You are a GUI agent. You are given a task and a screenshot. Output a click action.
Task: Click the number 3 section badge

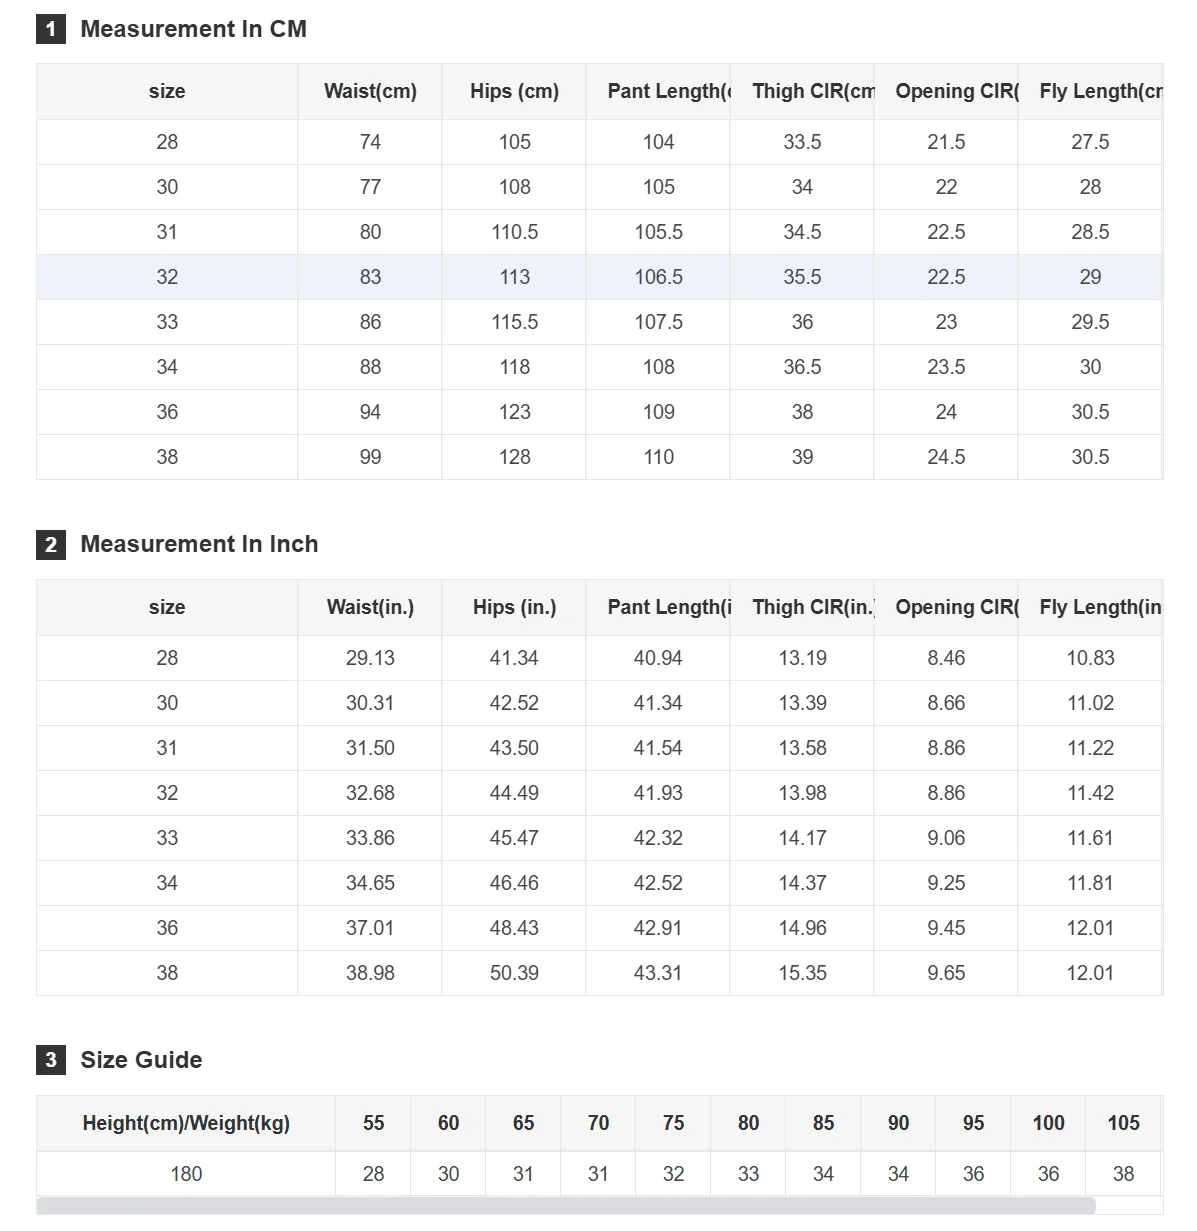tap(51, 1060)
